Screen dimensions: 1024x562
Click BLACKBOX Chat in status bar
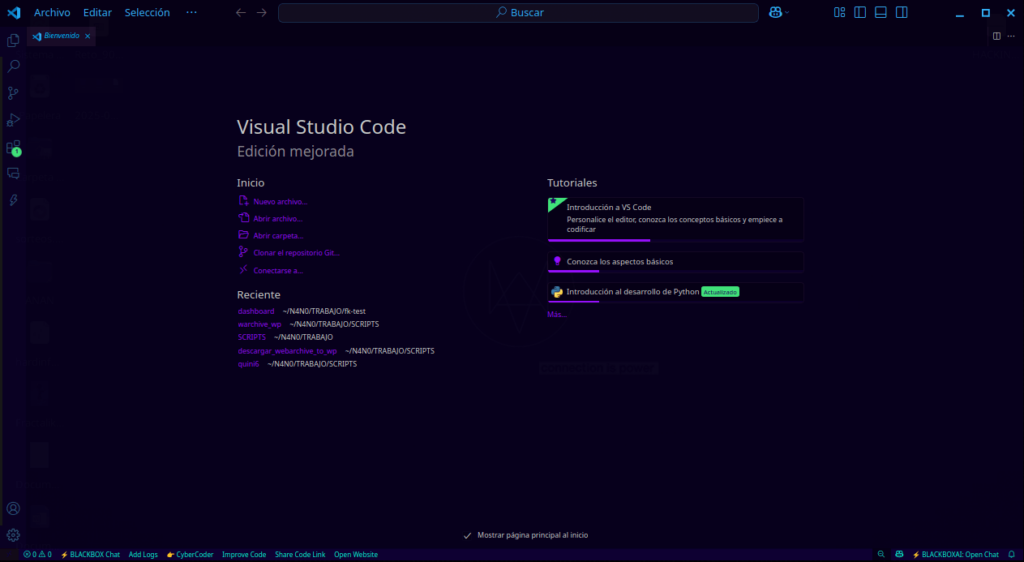coord(90,554)
